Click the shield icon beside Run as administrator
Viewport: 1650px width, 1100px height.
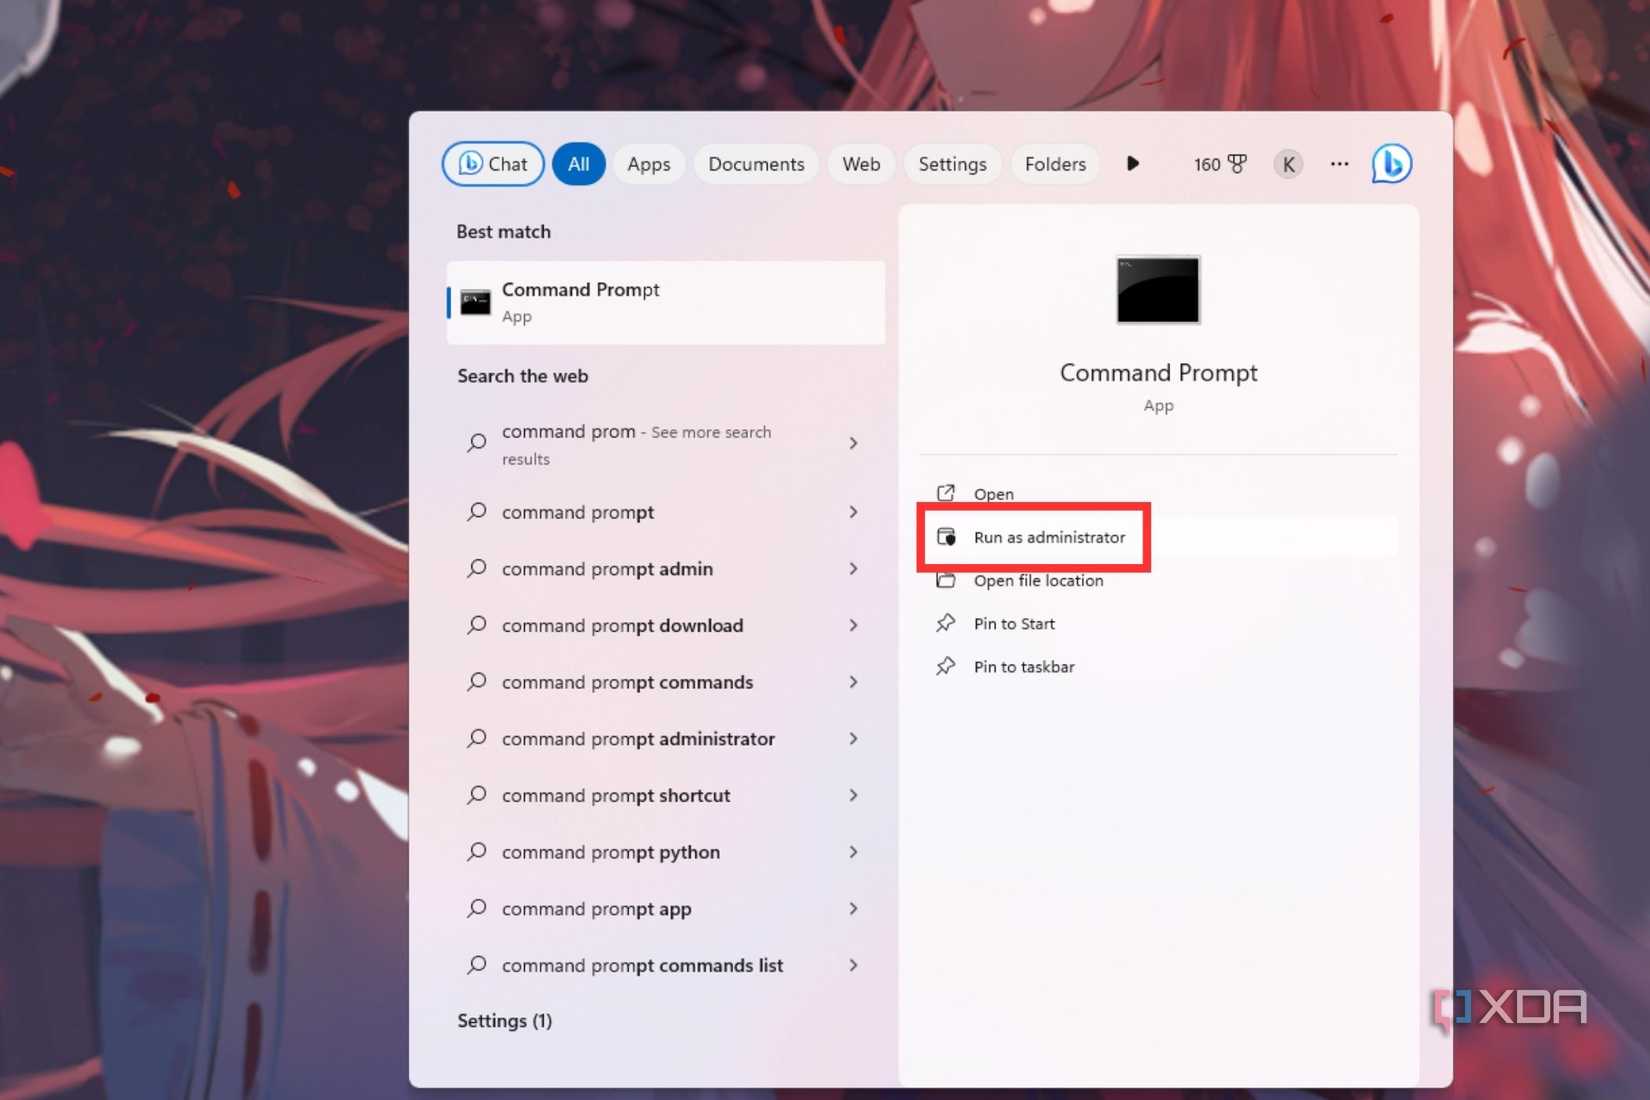[x=947, y=537]
